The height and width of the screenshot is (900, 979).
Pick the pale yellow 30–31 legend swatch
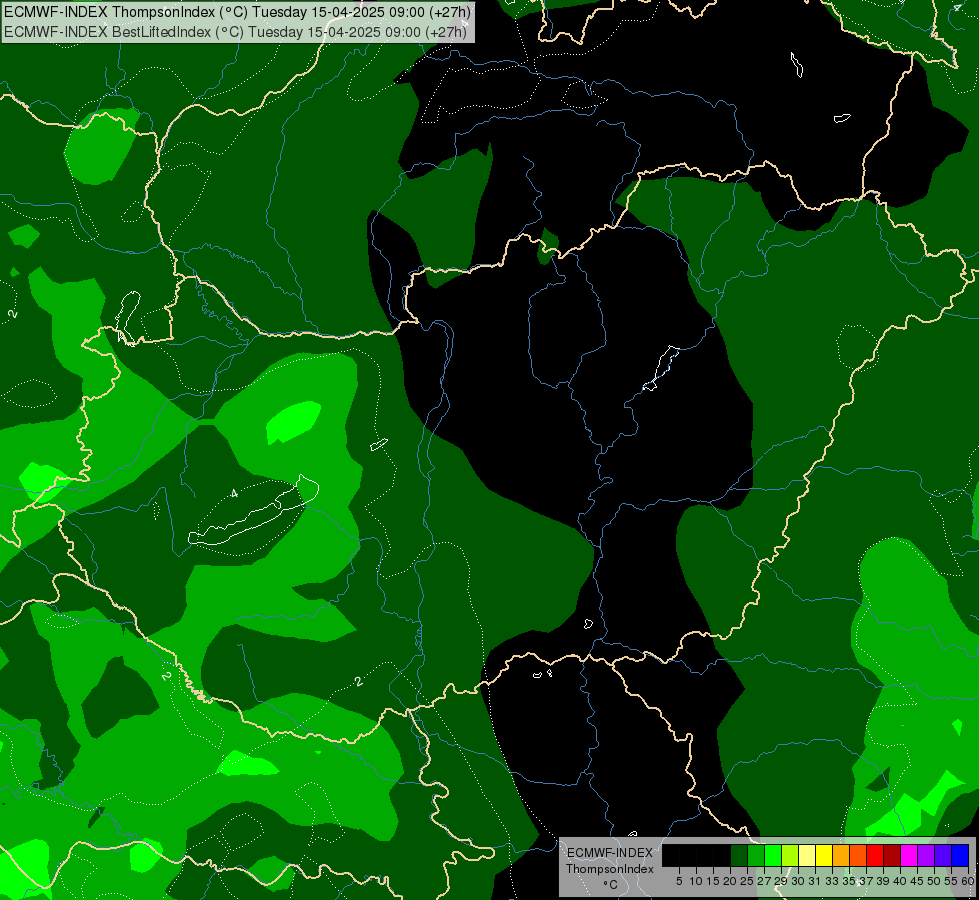pos(807,855)
